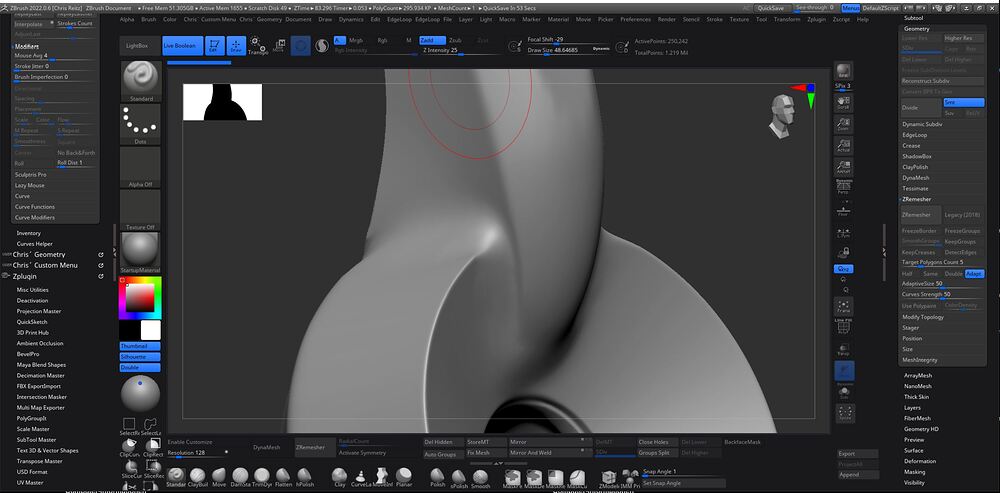Screen dimensions: 1000x493
Task: Expand the Sculptris Pro section
Action: click(31, 175)
